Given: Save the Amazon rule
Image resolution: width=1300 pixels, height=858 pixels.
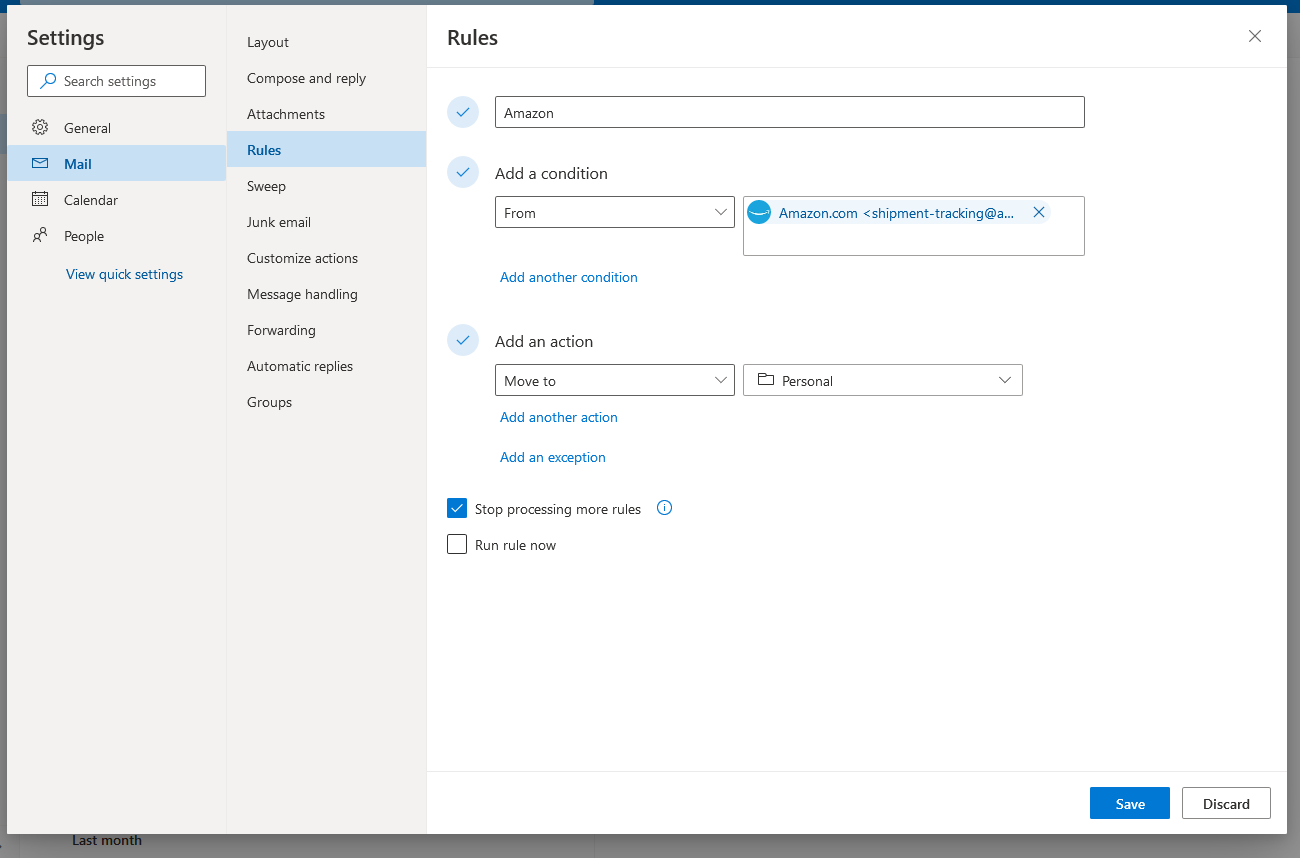Looking at the screenshot, I should (x=1129, y=803).
